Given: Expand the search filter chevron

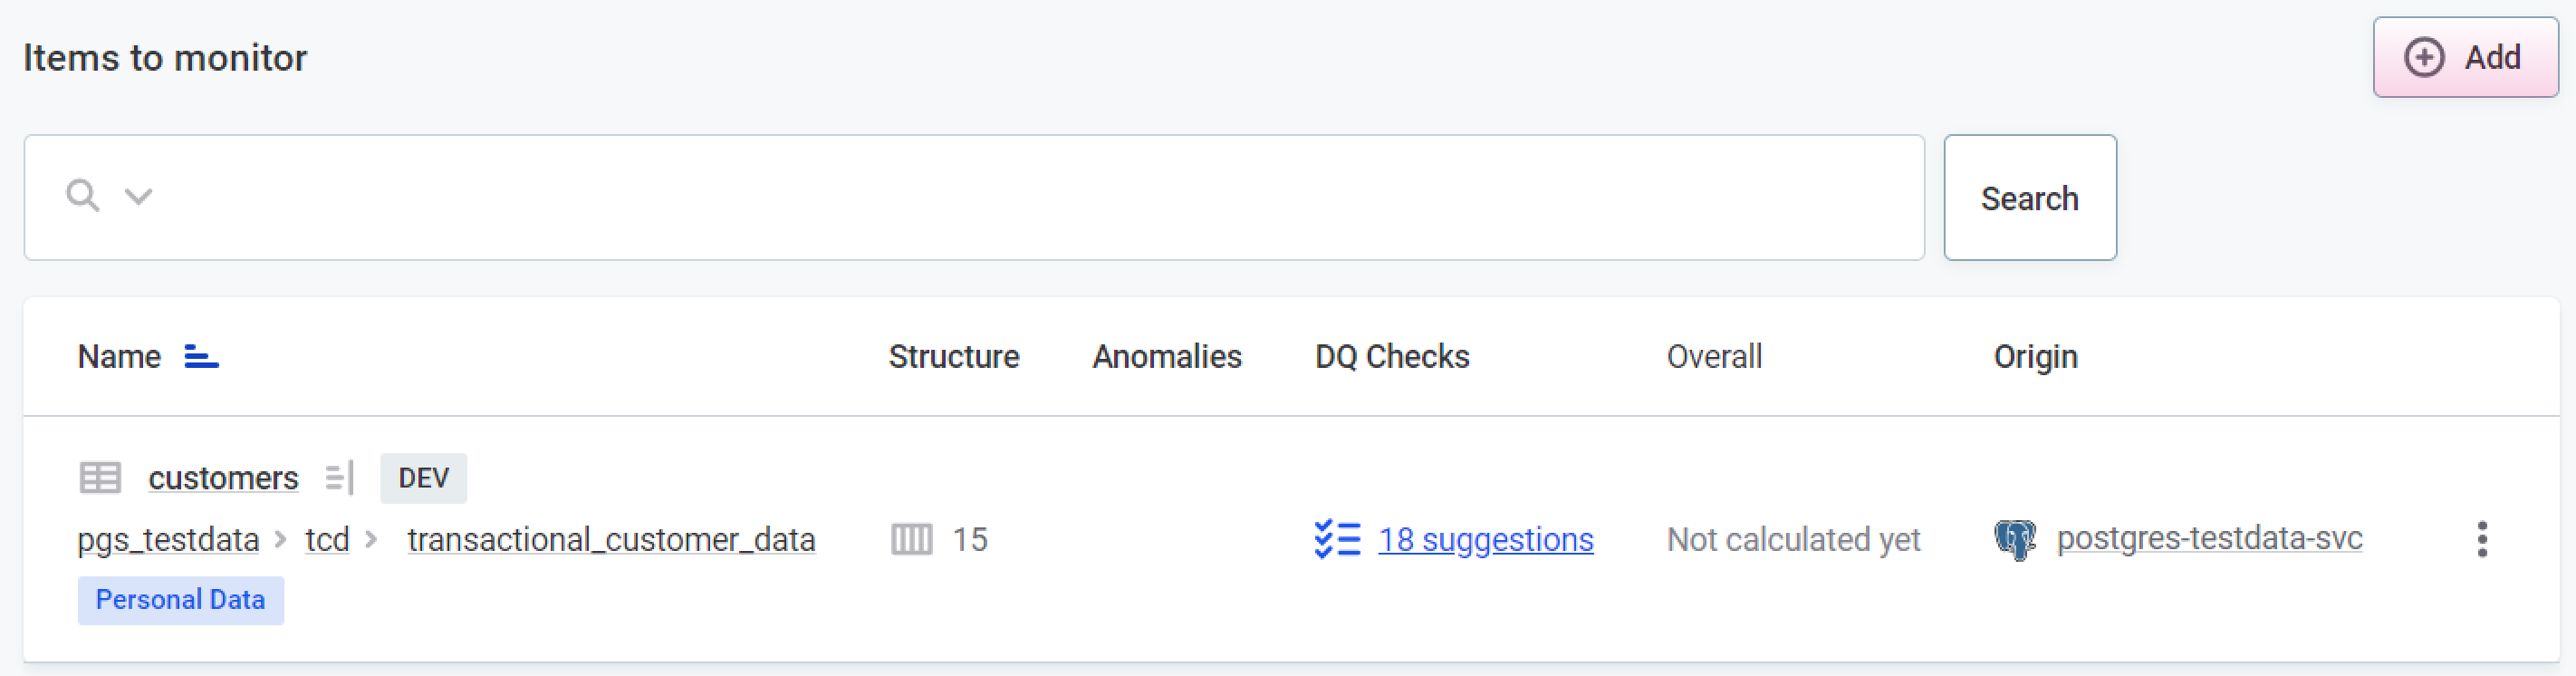Looking at the screenshot, I should click(138, 196).
